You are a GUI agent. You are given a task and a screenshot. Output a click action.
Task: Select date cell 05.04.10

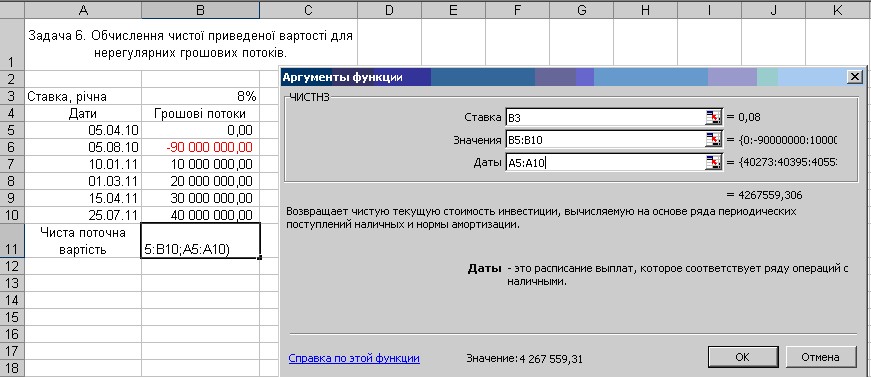pyautogui.click(x=83, y=130)
